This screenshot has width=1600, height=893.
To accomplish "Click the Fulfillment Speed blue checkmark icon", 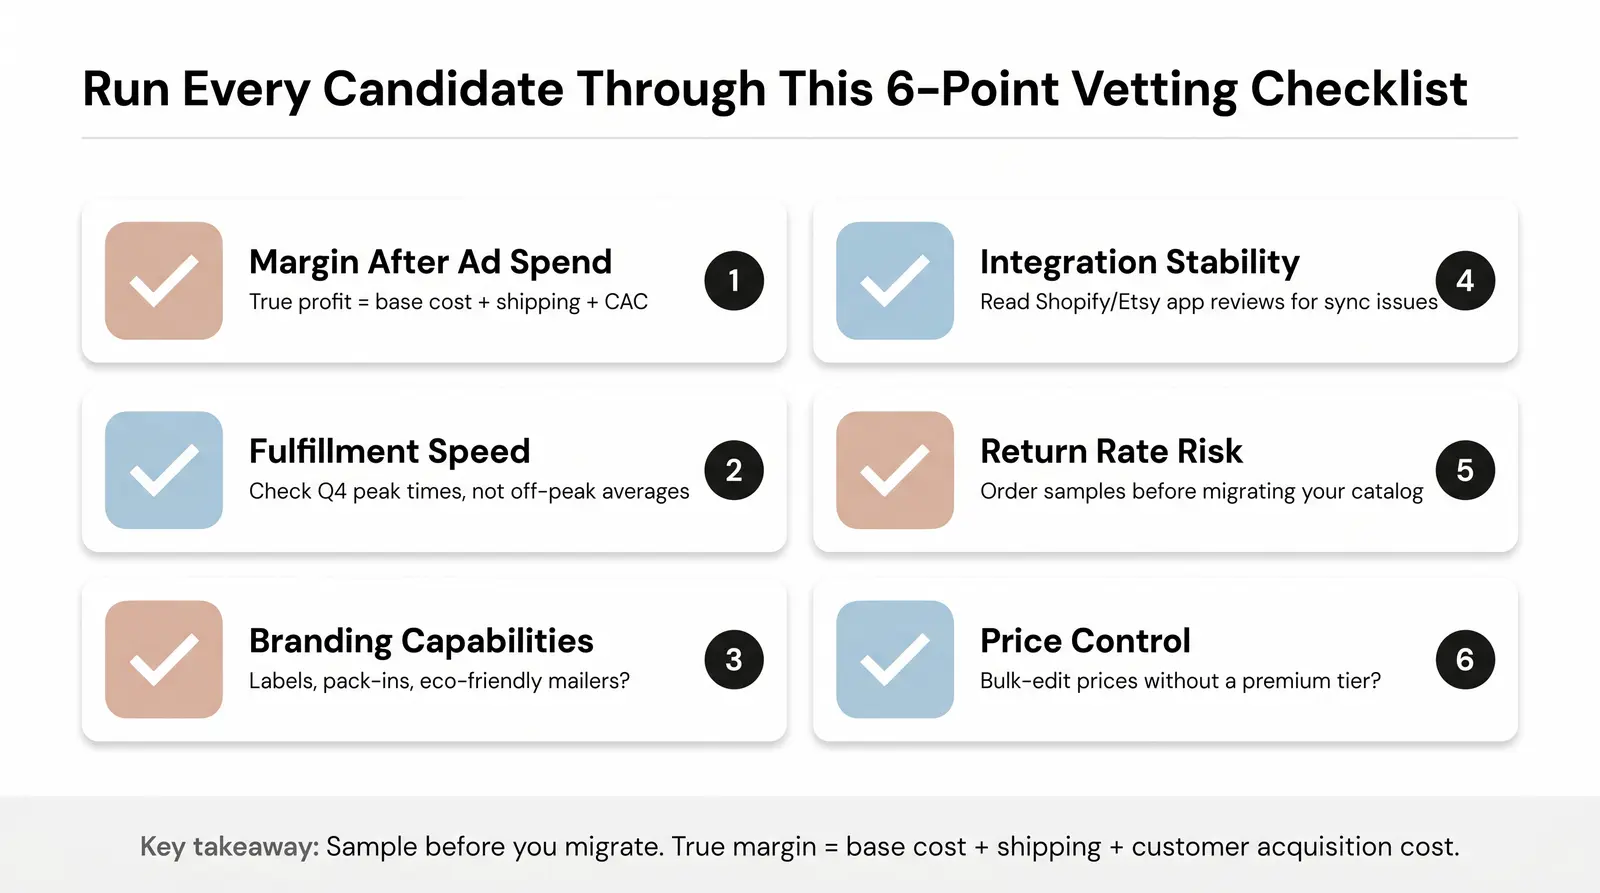I will point(164,470).
